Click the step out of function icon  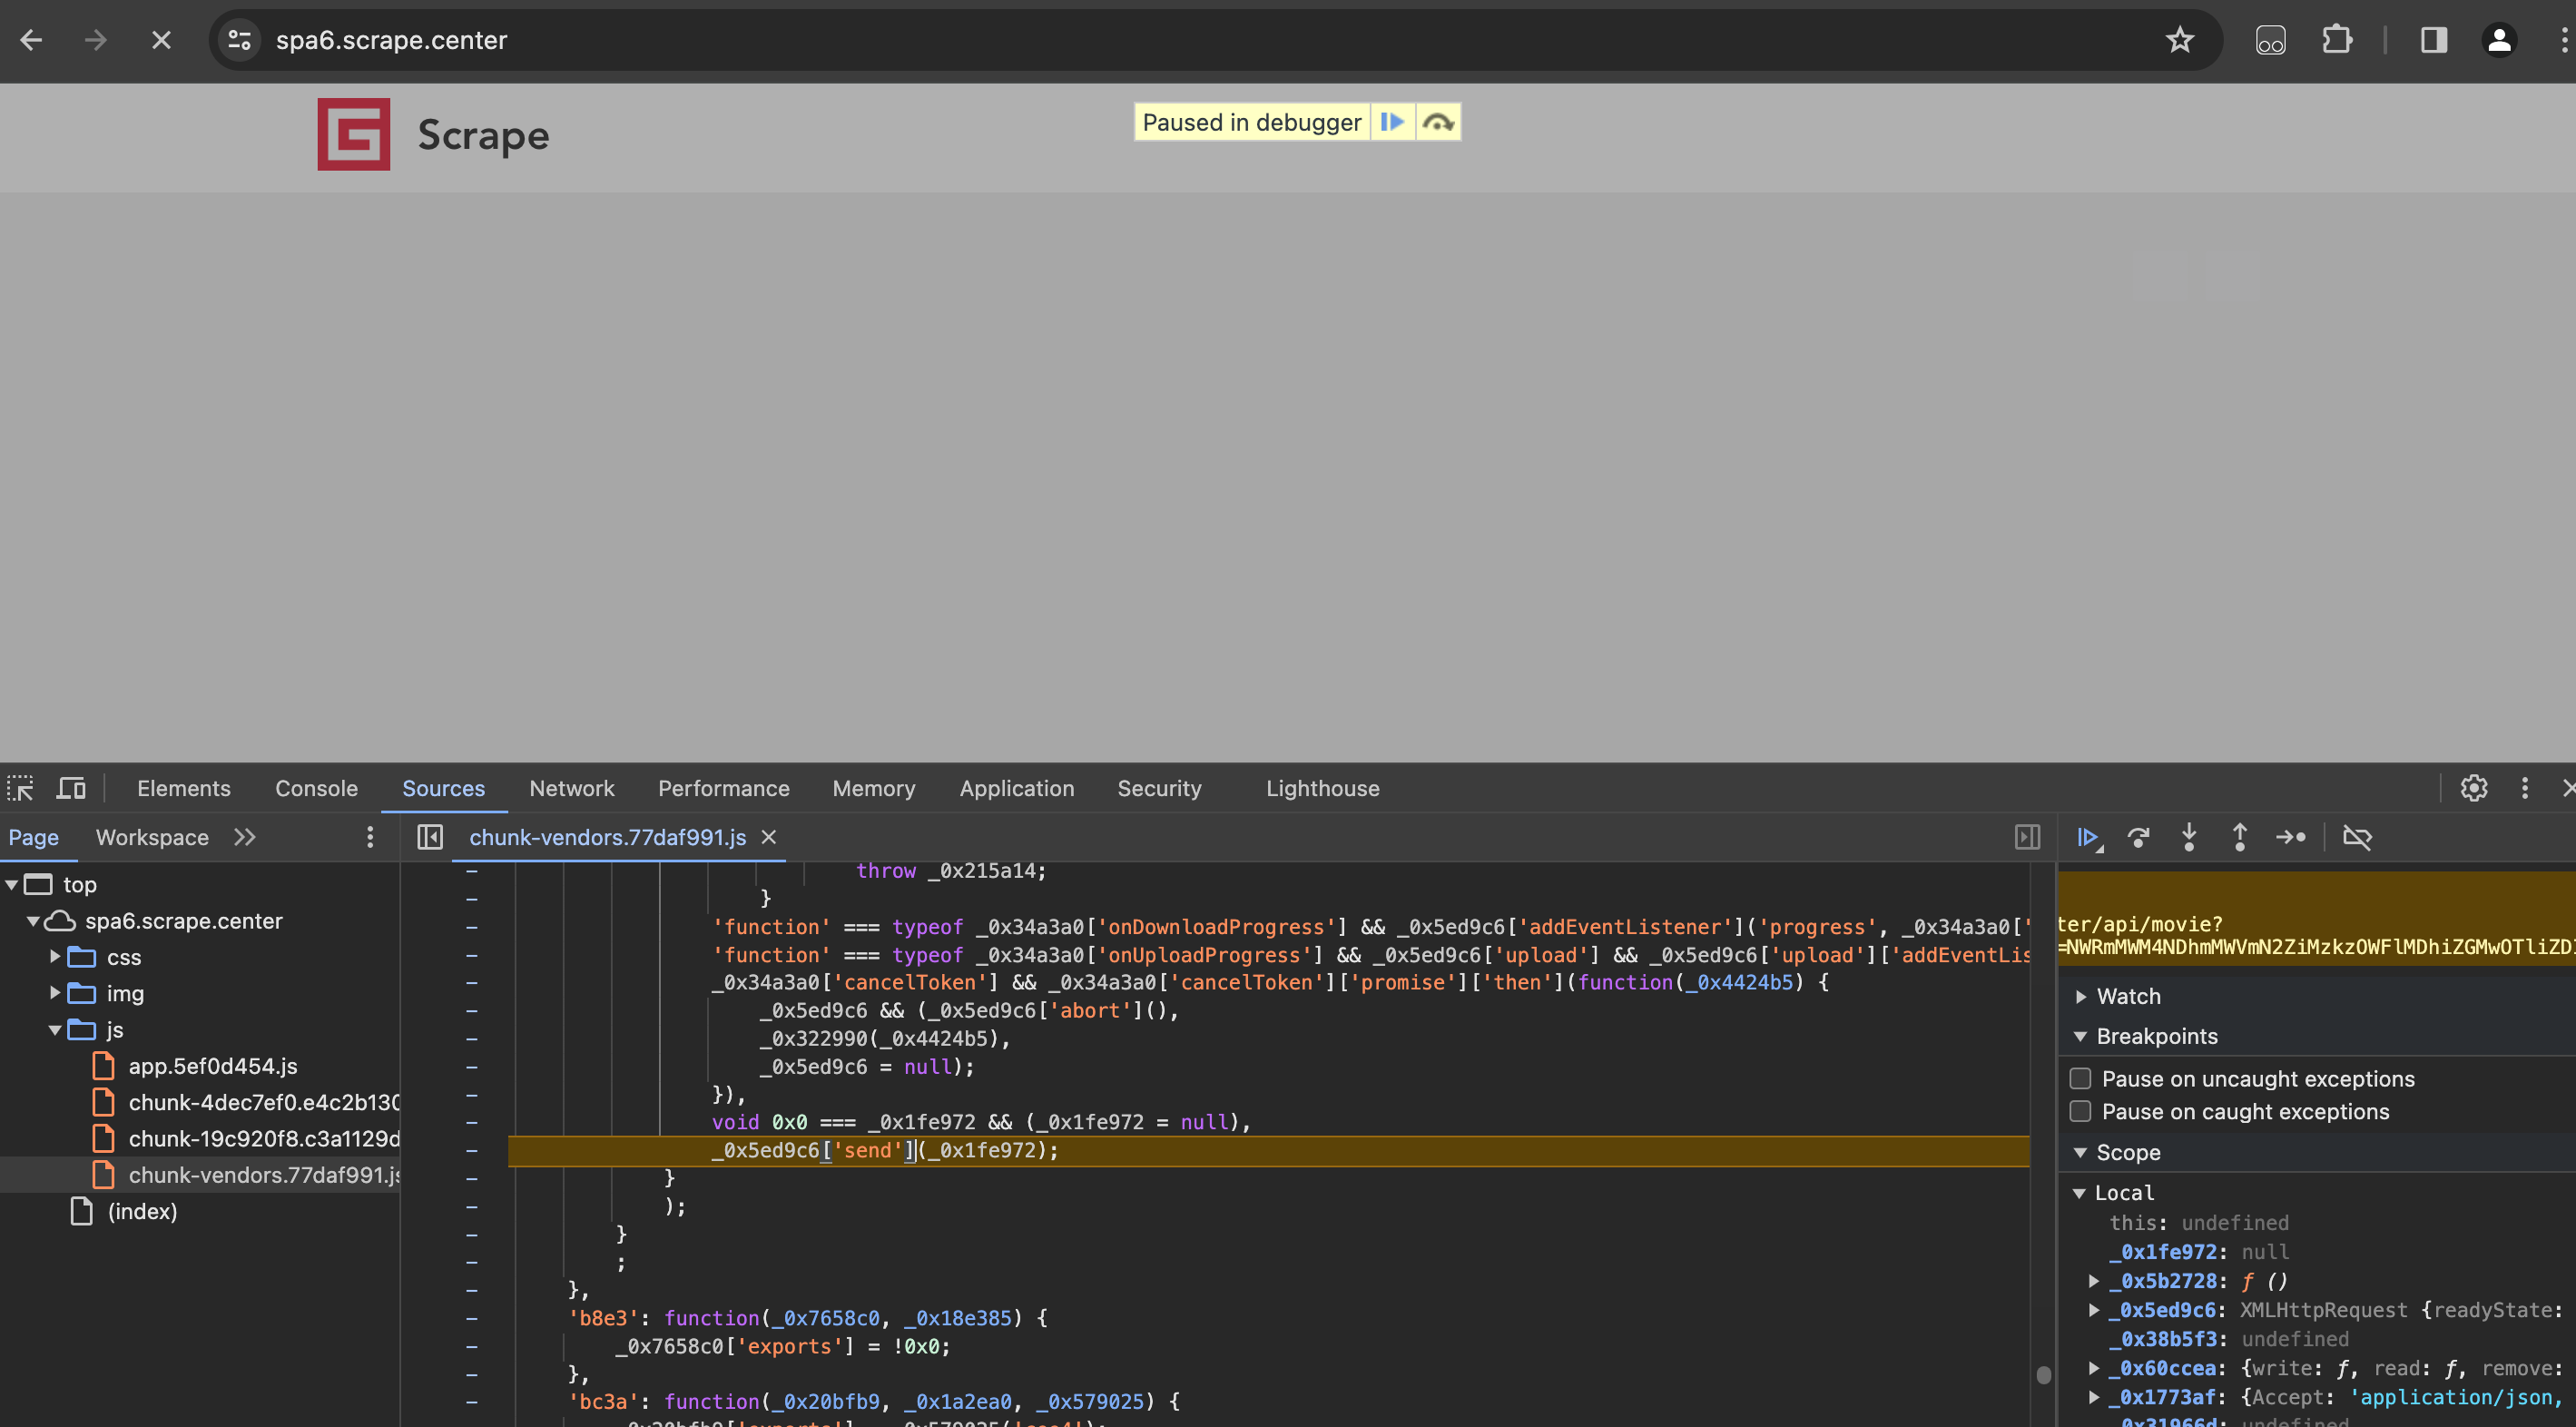pos(2240,838)
